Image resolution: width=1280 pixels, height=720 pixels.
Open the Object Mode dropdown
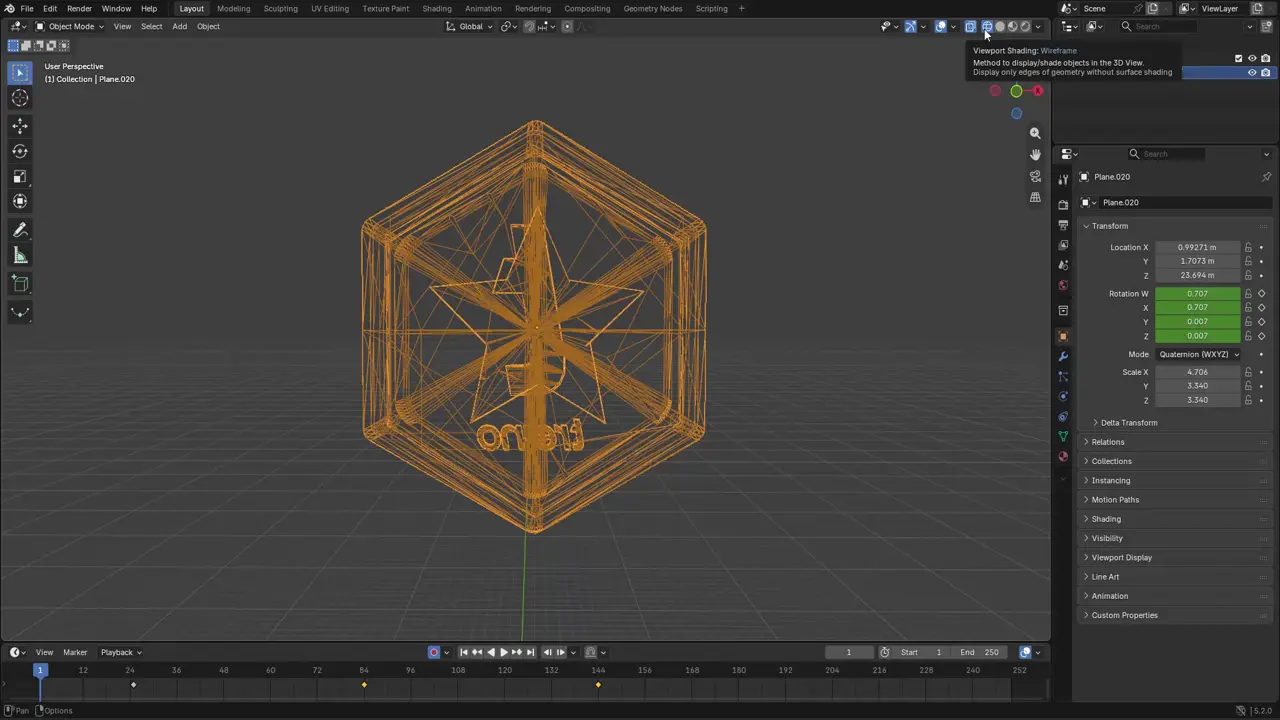pos(70,26)
